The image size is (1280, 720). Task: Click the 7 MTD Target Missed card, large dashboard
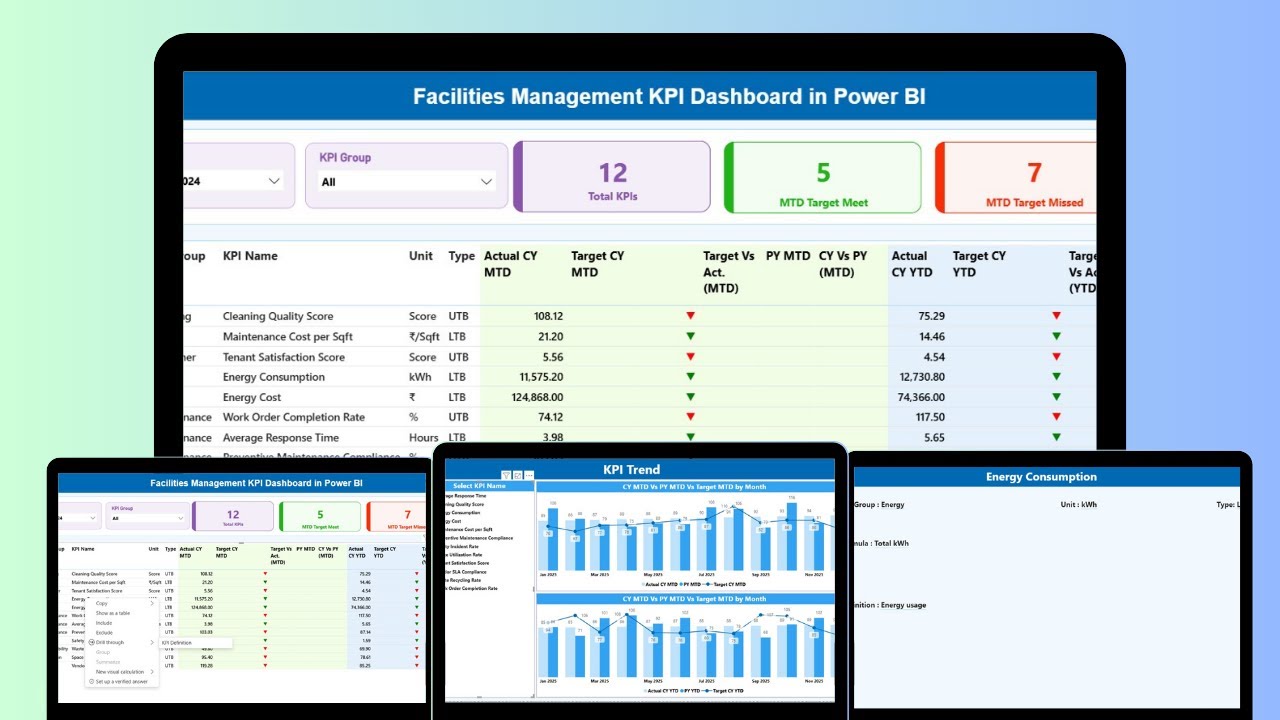coord(1018,177)
